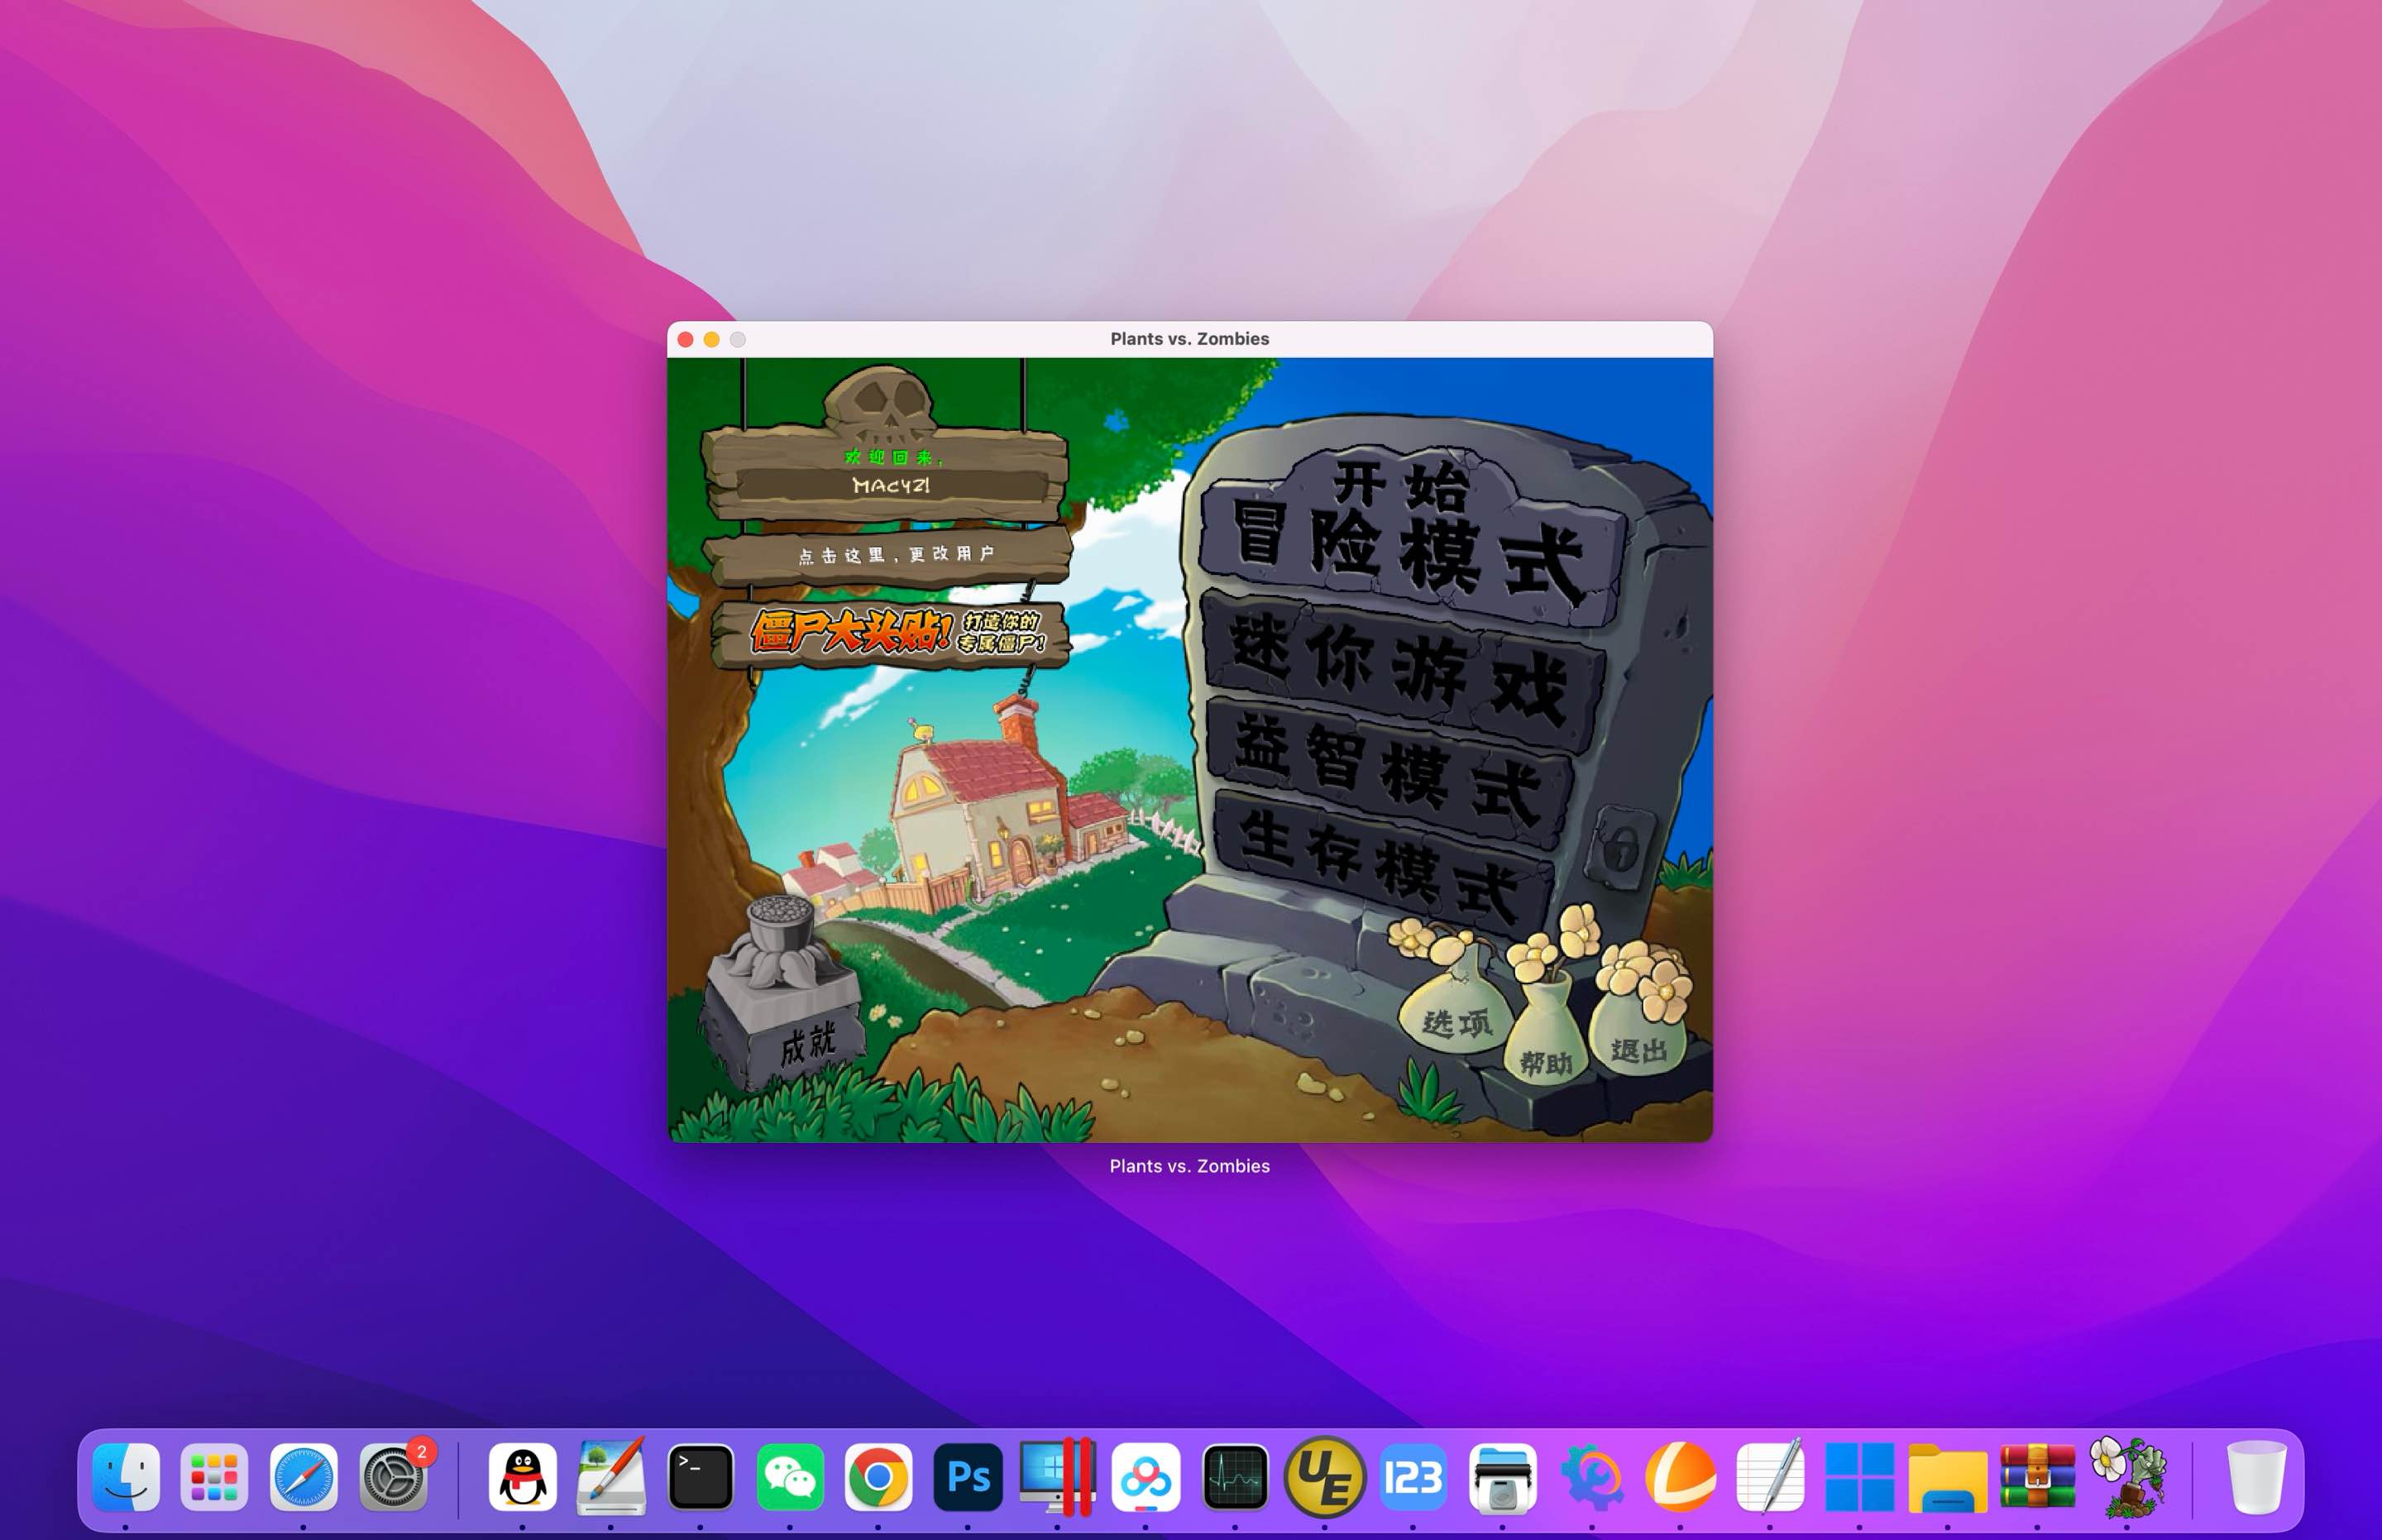Open System Preferences with badge 2
This screenshot has height=1540, width=2382.
[393, 1477]
